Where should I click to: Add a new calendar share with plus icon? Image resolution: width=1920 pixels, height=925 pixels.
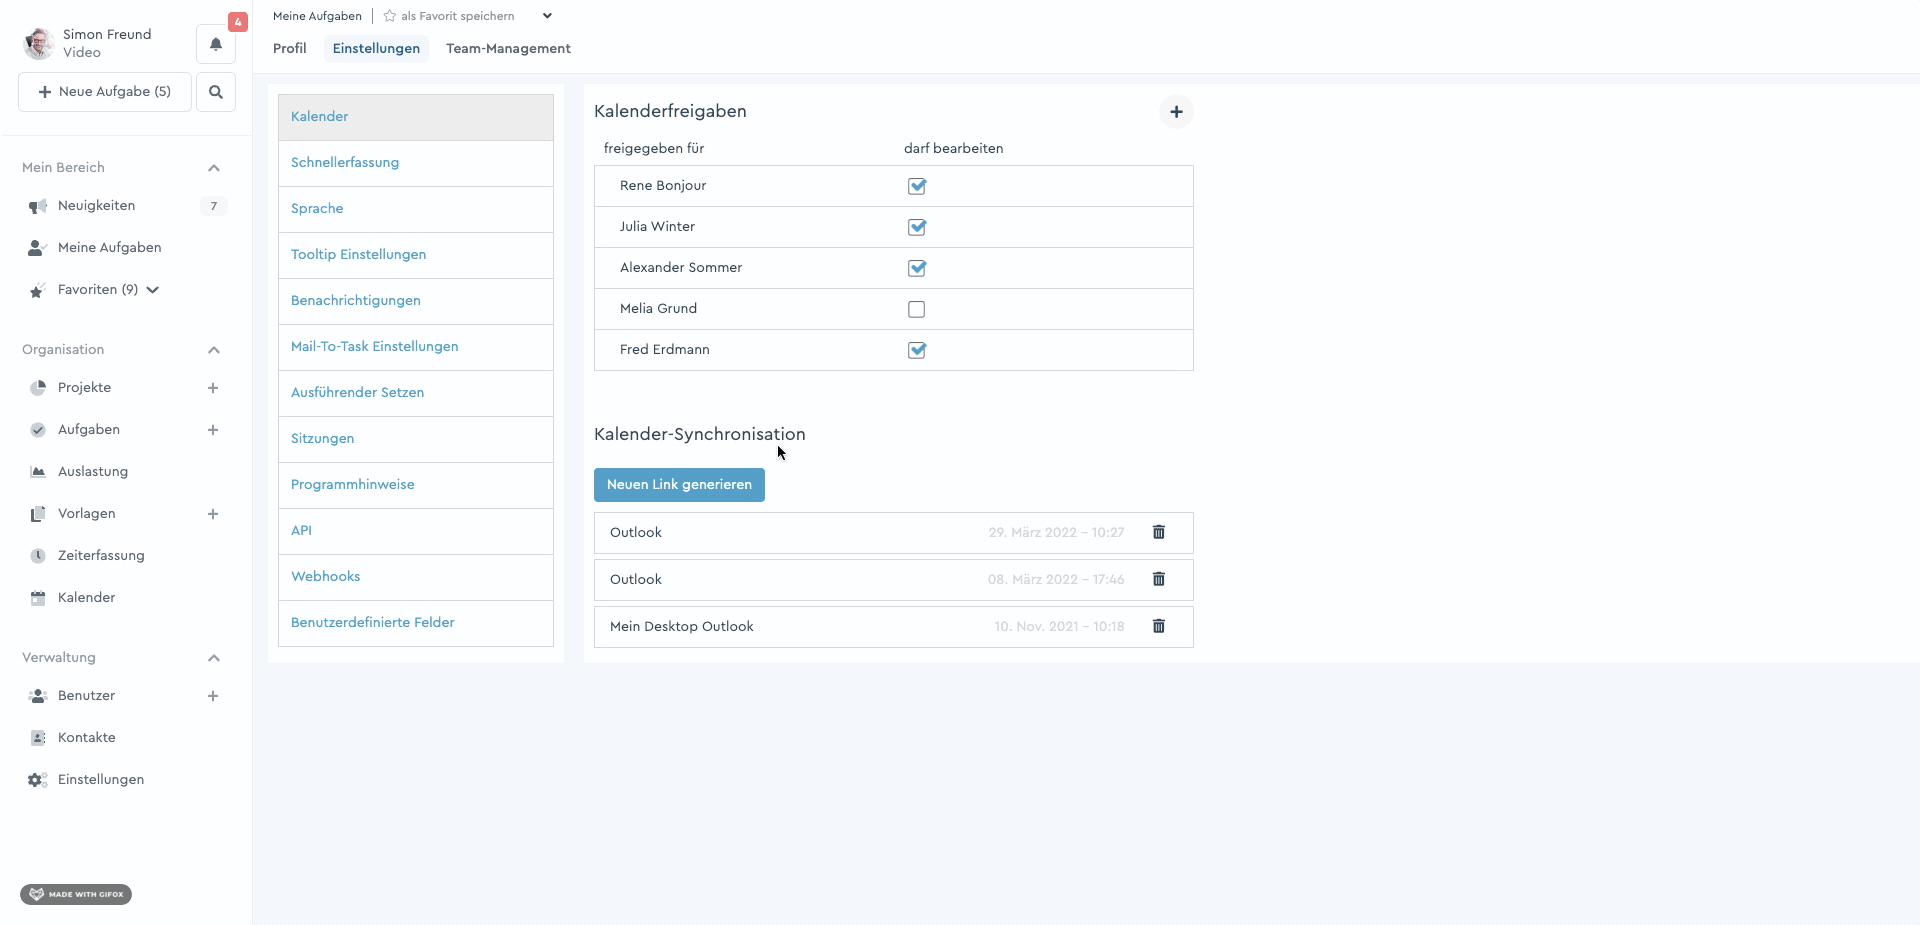[x=1176, y=112]
